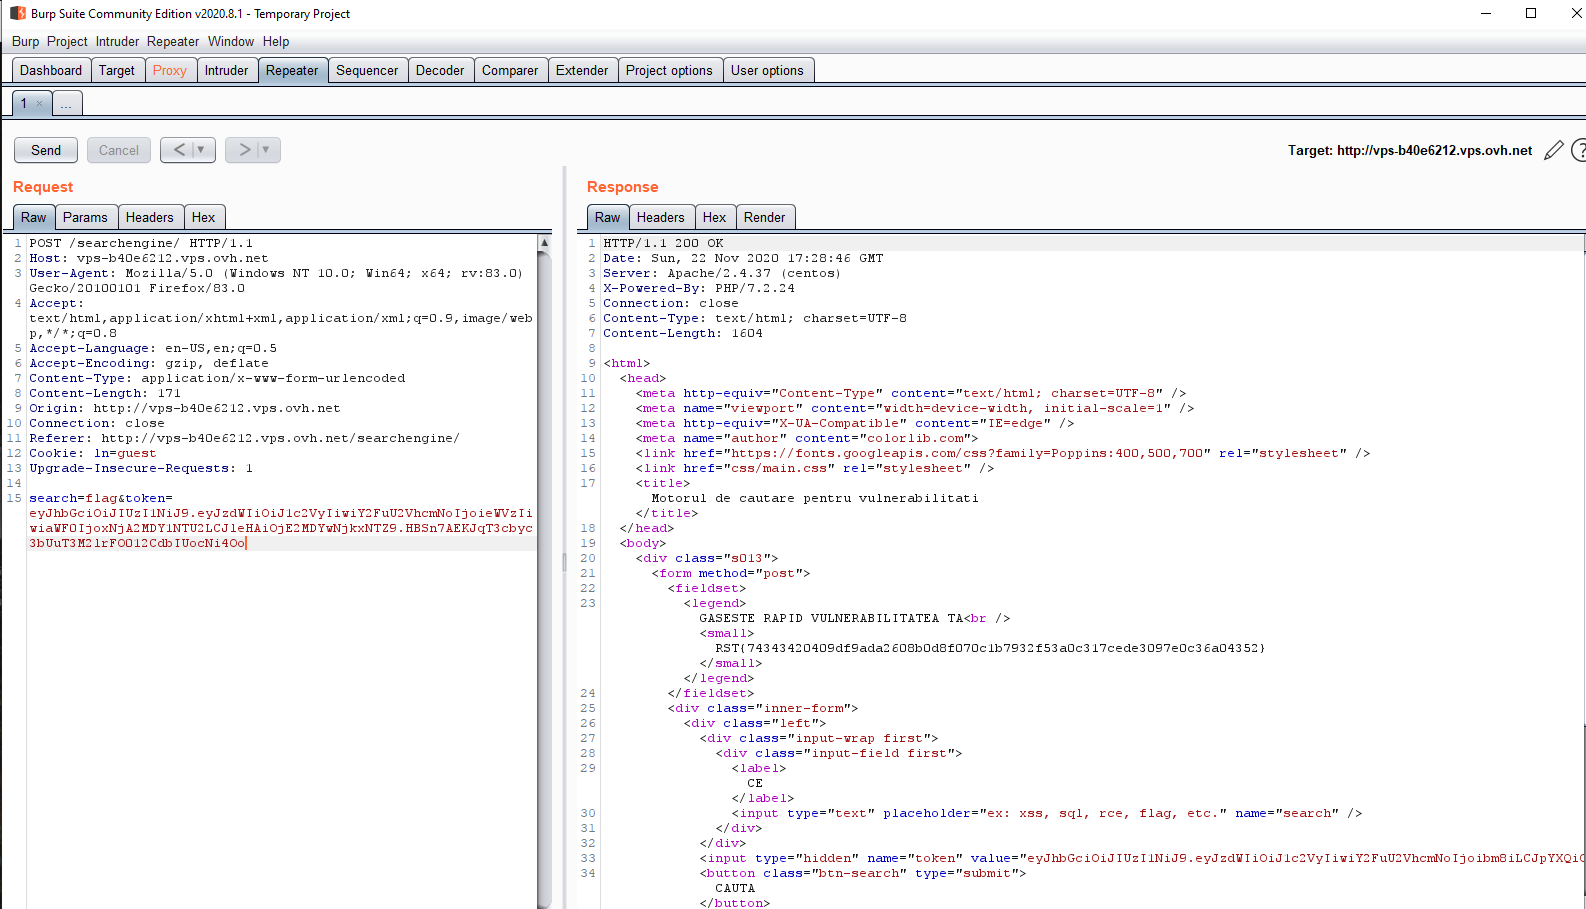This screenshot has height=909, width=1586.
Task: Select the request Params tab
Action: click(x=85, y=217)
